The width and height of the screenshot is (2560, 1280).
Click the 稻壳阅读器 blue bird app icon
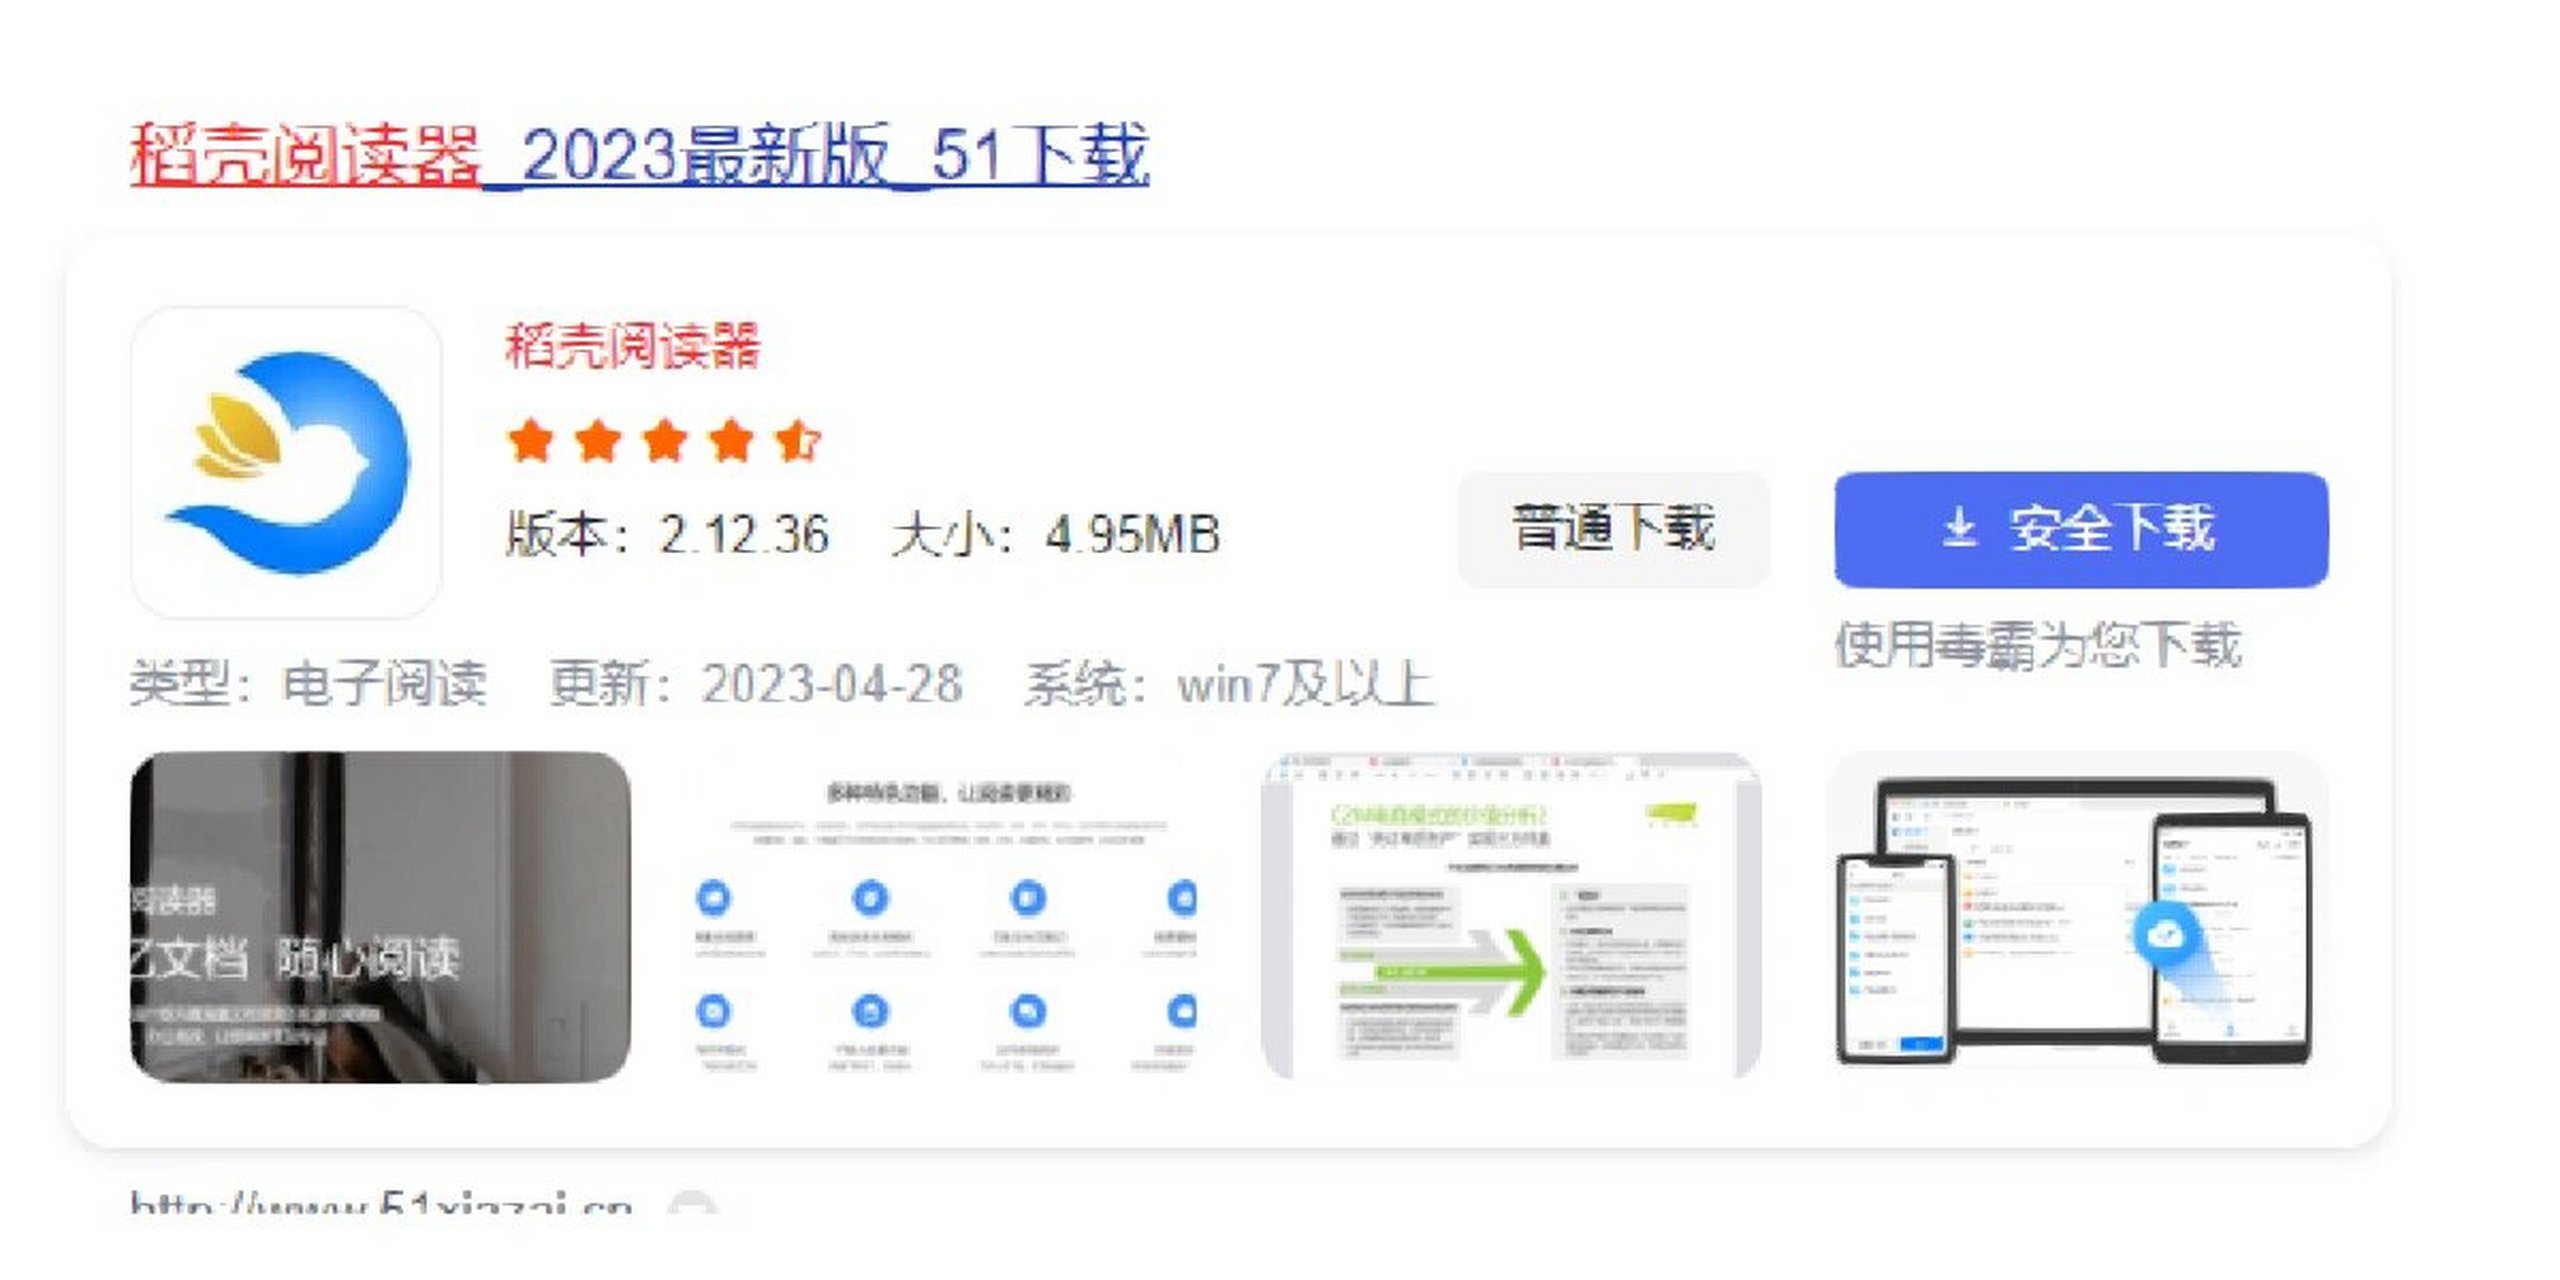(286, 462)
